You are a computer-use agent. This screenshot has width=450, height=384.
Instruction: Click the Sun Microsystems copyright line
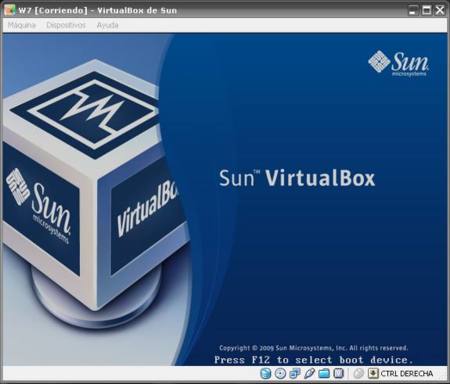[313, 348]
